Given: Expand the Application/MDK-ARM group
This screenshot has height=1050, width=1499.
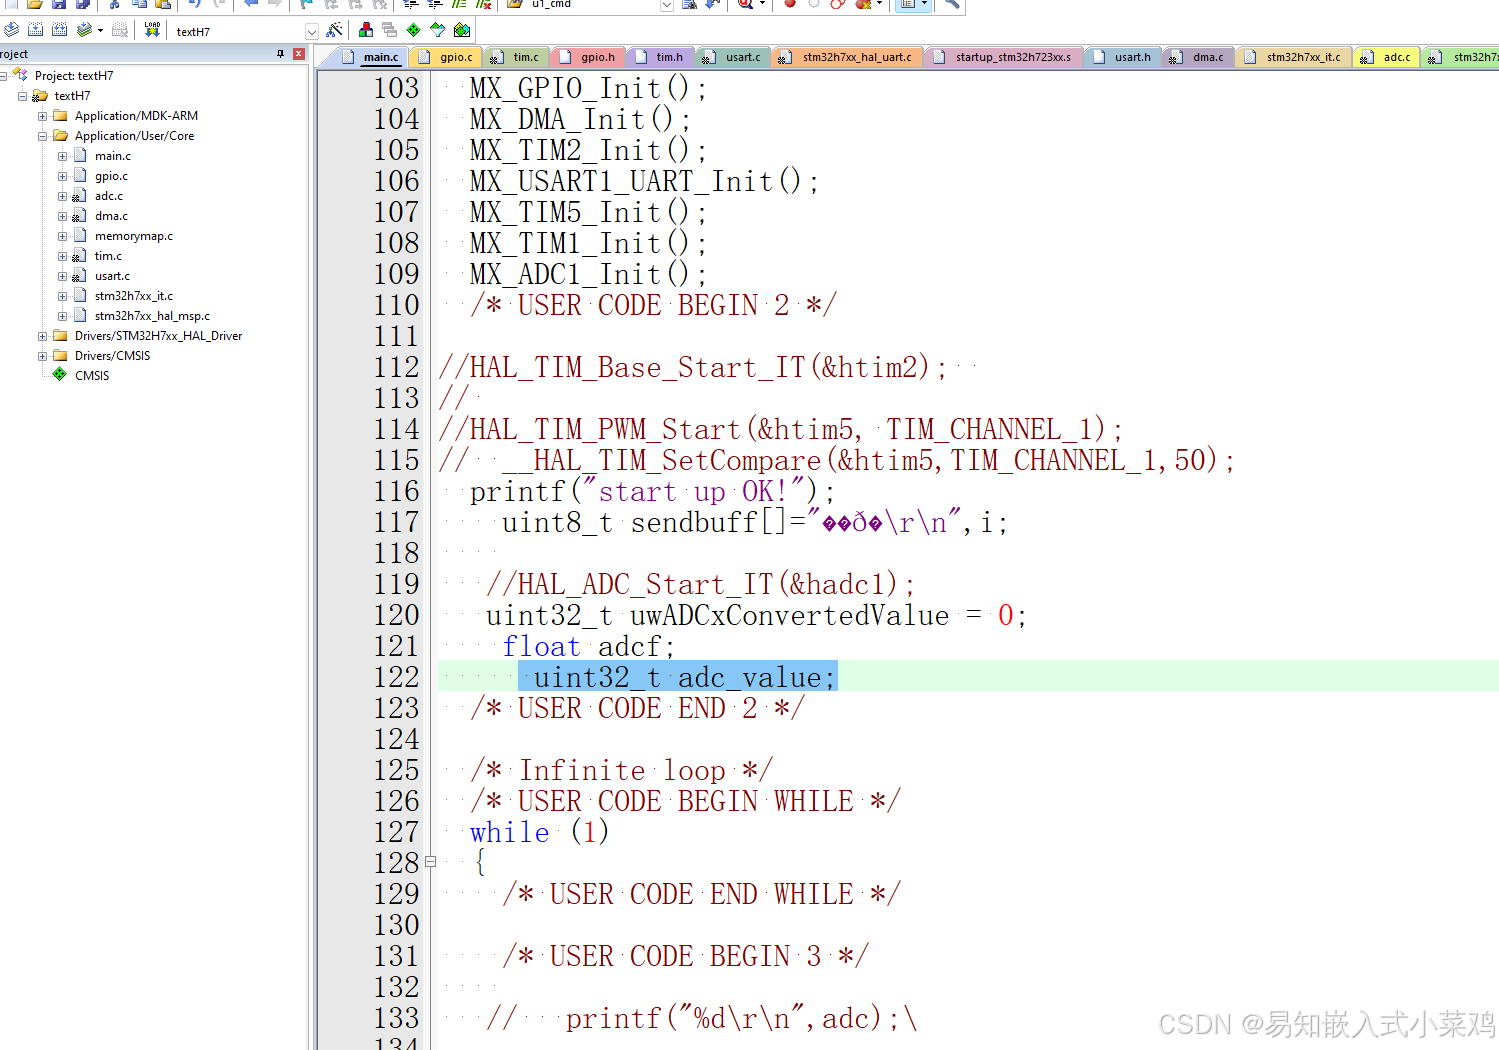Looking at the screenshot, I should [42, 116].
